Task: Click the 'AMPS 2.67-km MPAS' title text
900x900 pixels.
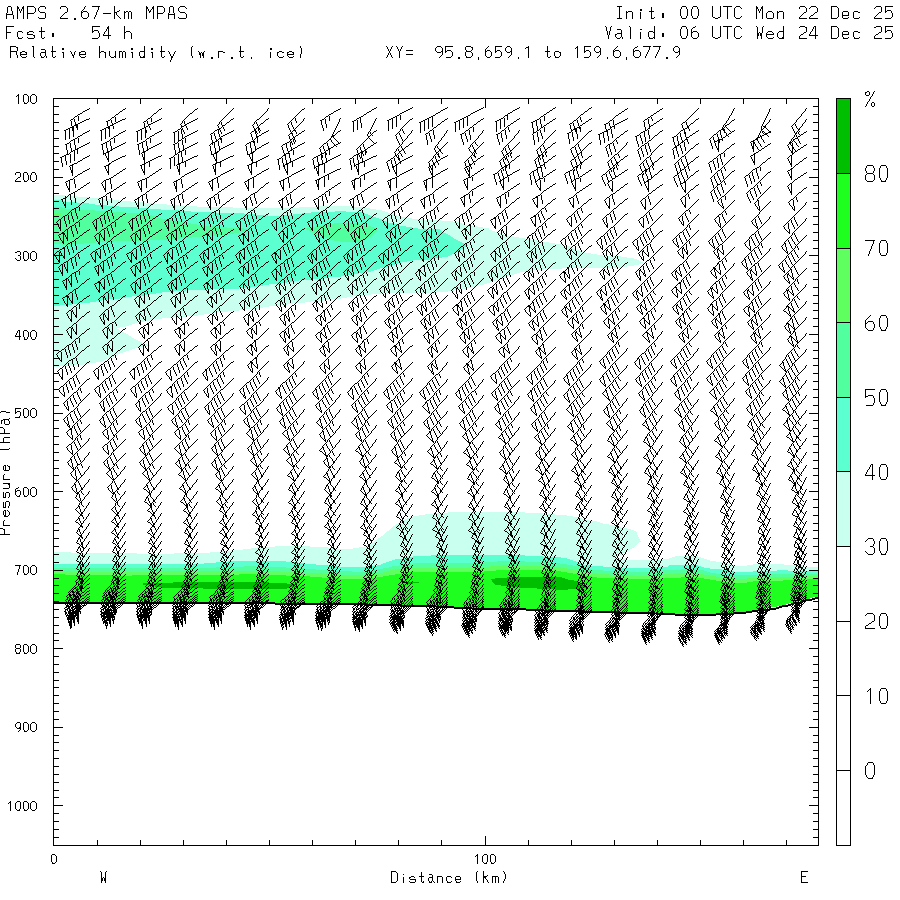Action: [96, 13]
